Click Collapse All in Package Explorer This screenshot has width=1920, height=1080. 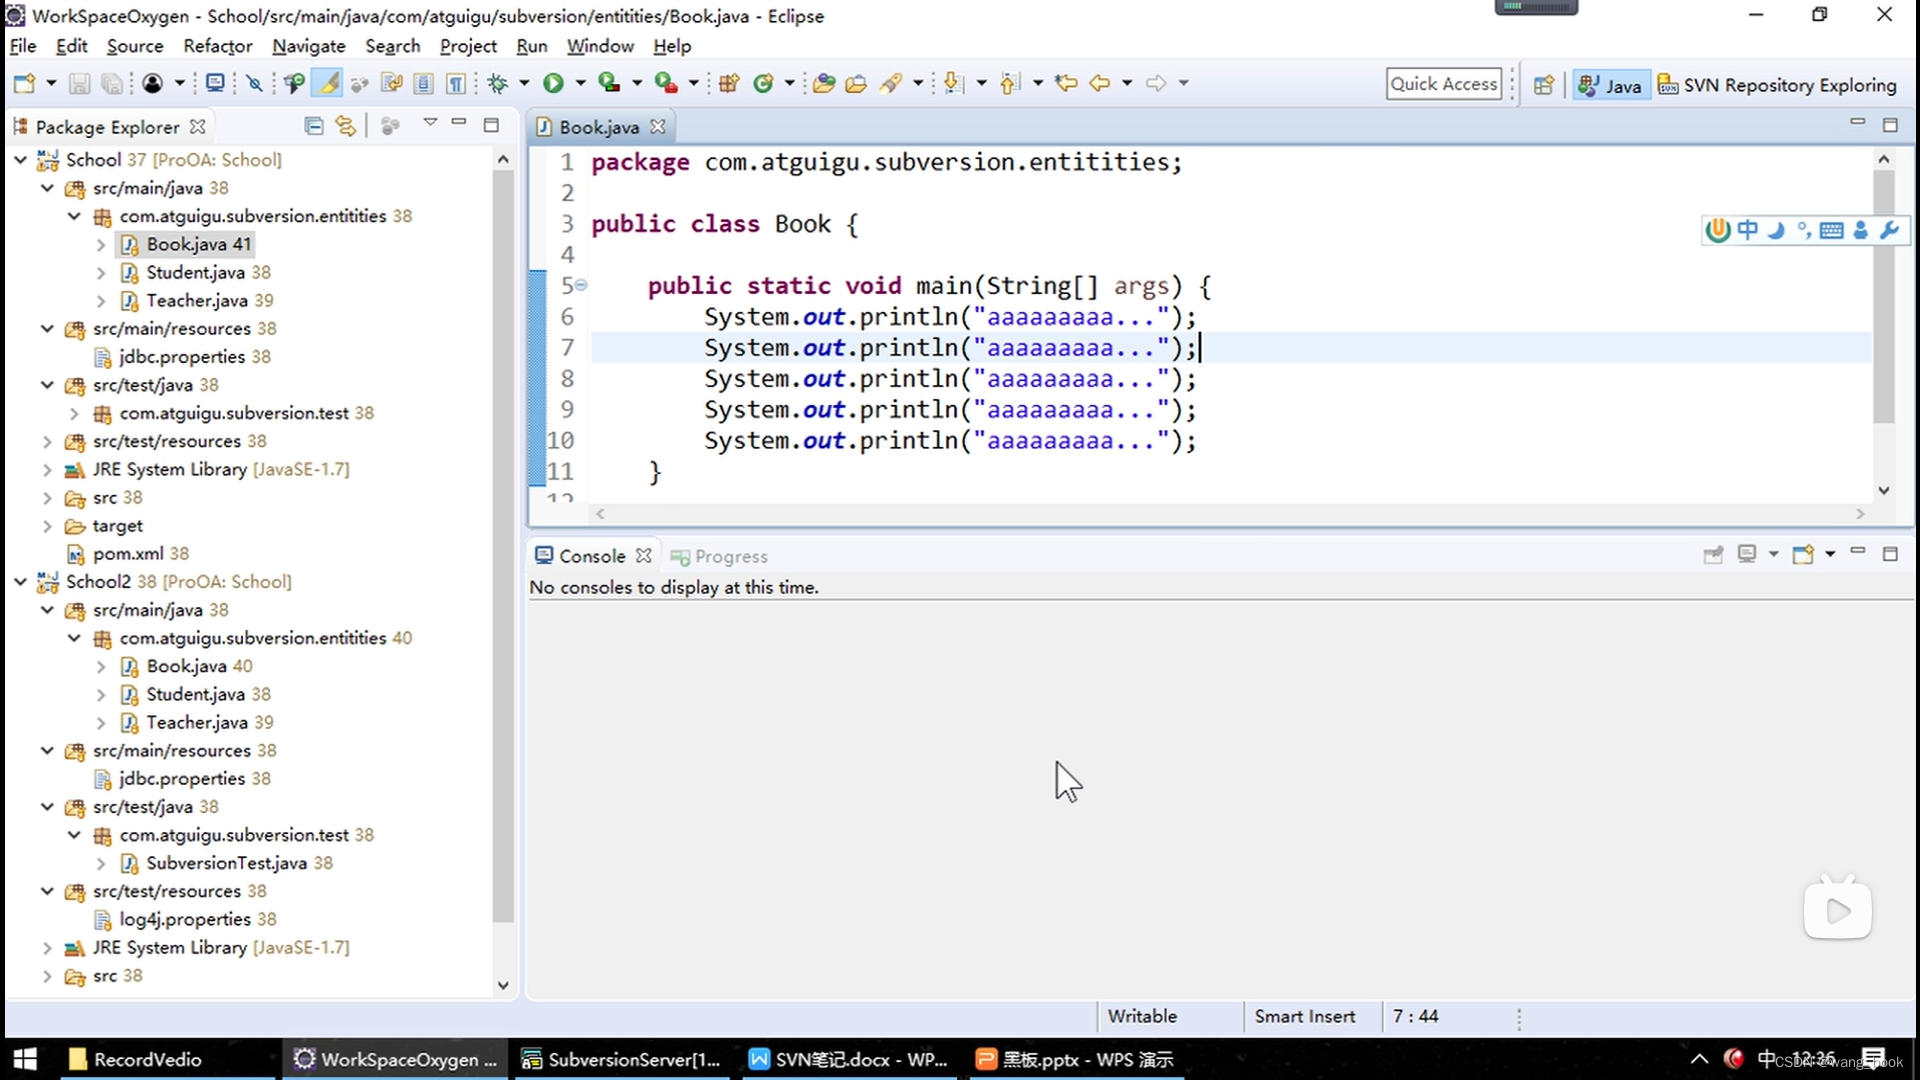313,126
